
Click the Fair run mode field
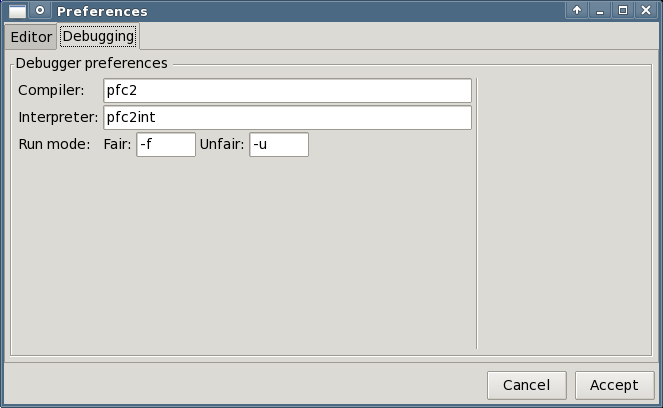pos(165,145)
